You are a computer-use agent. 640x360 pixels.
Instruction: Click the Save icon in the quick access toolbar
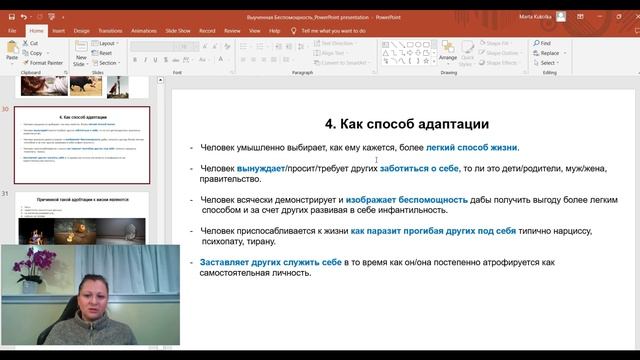click(11, 17)
